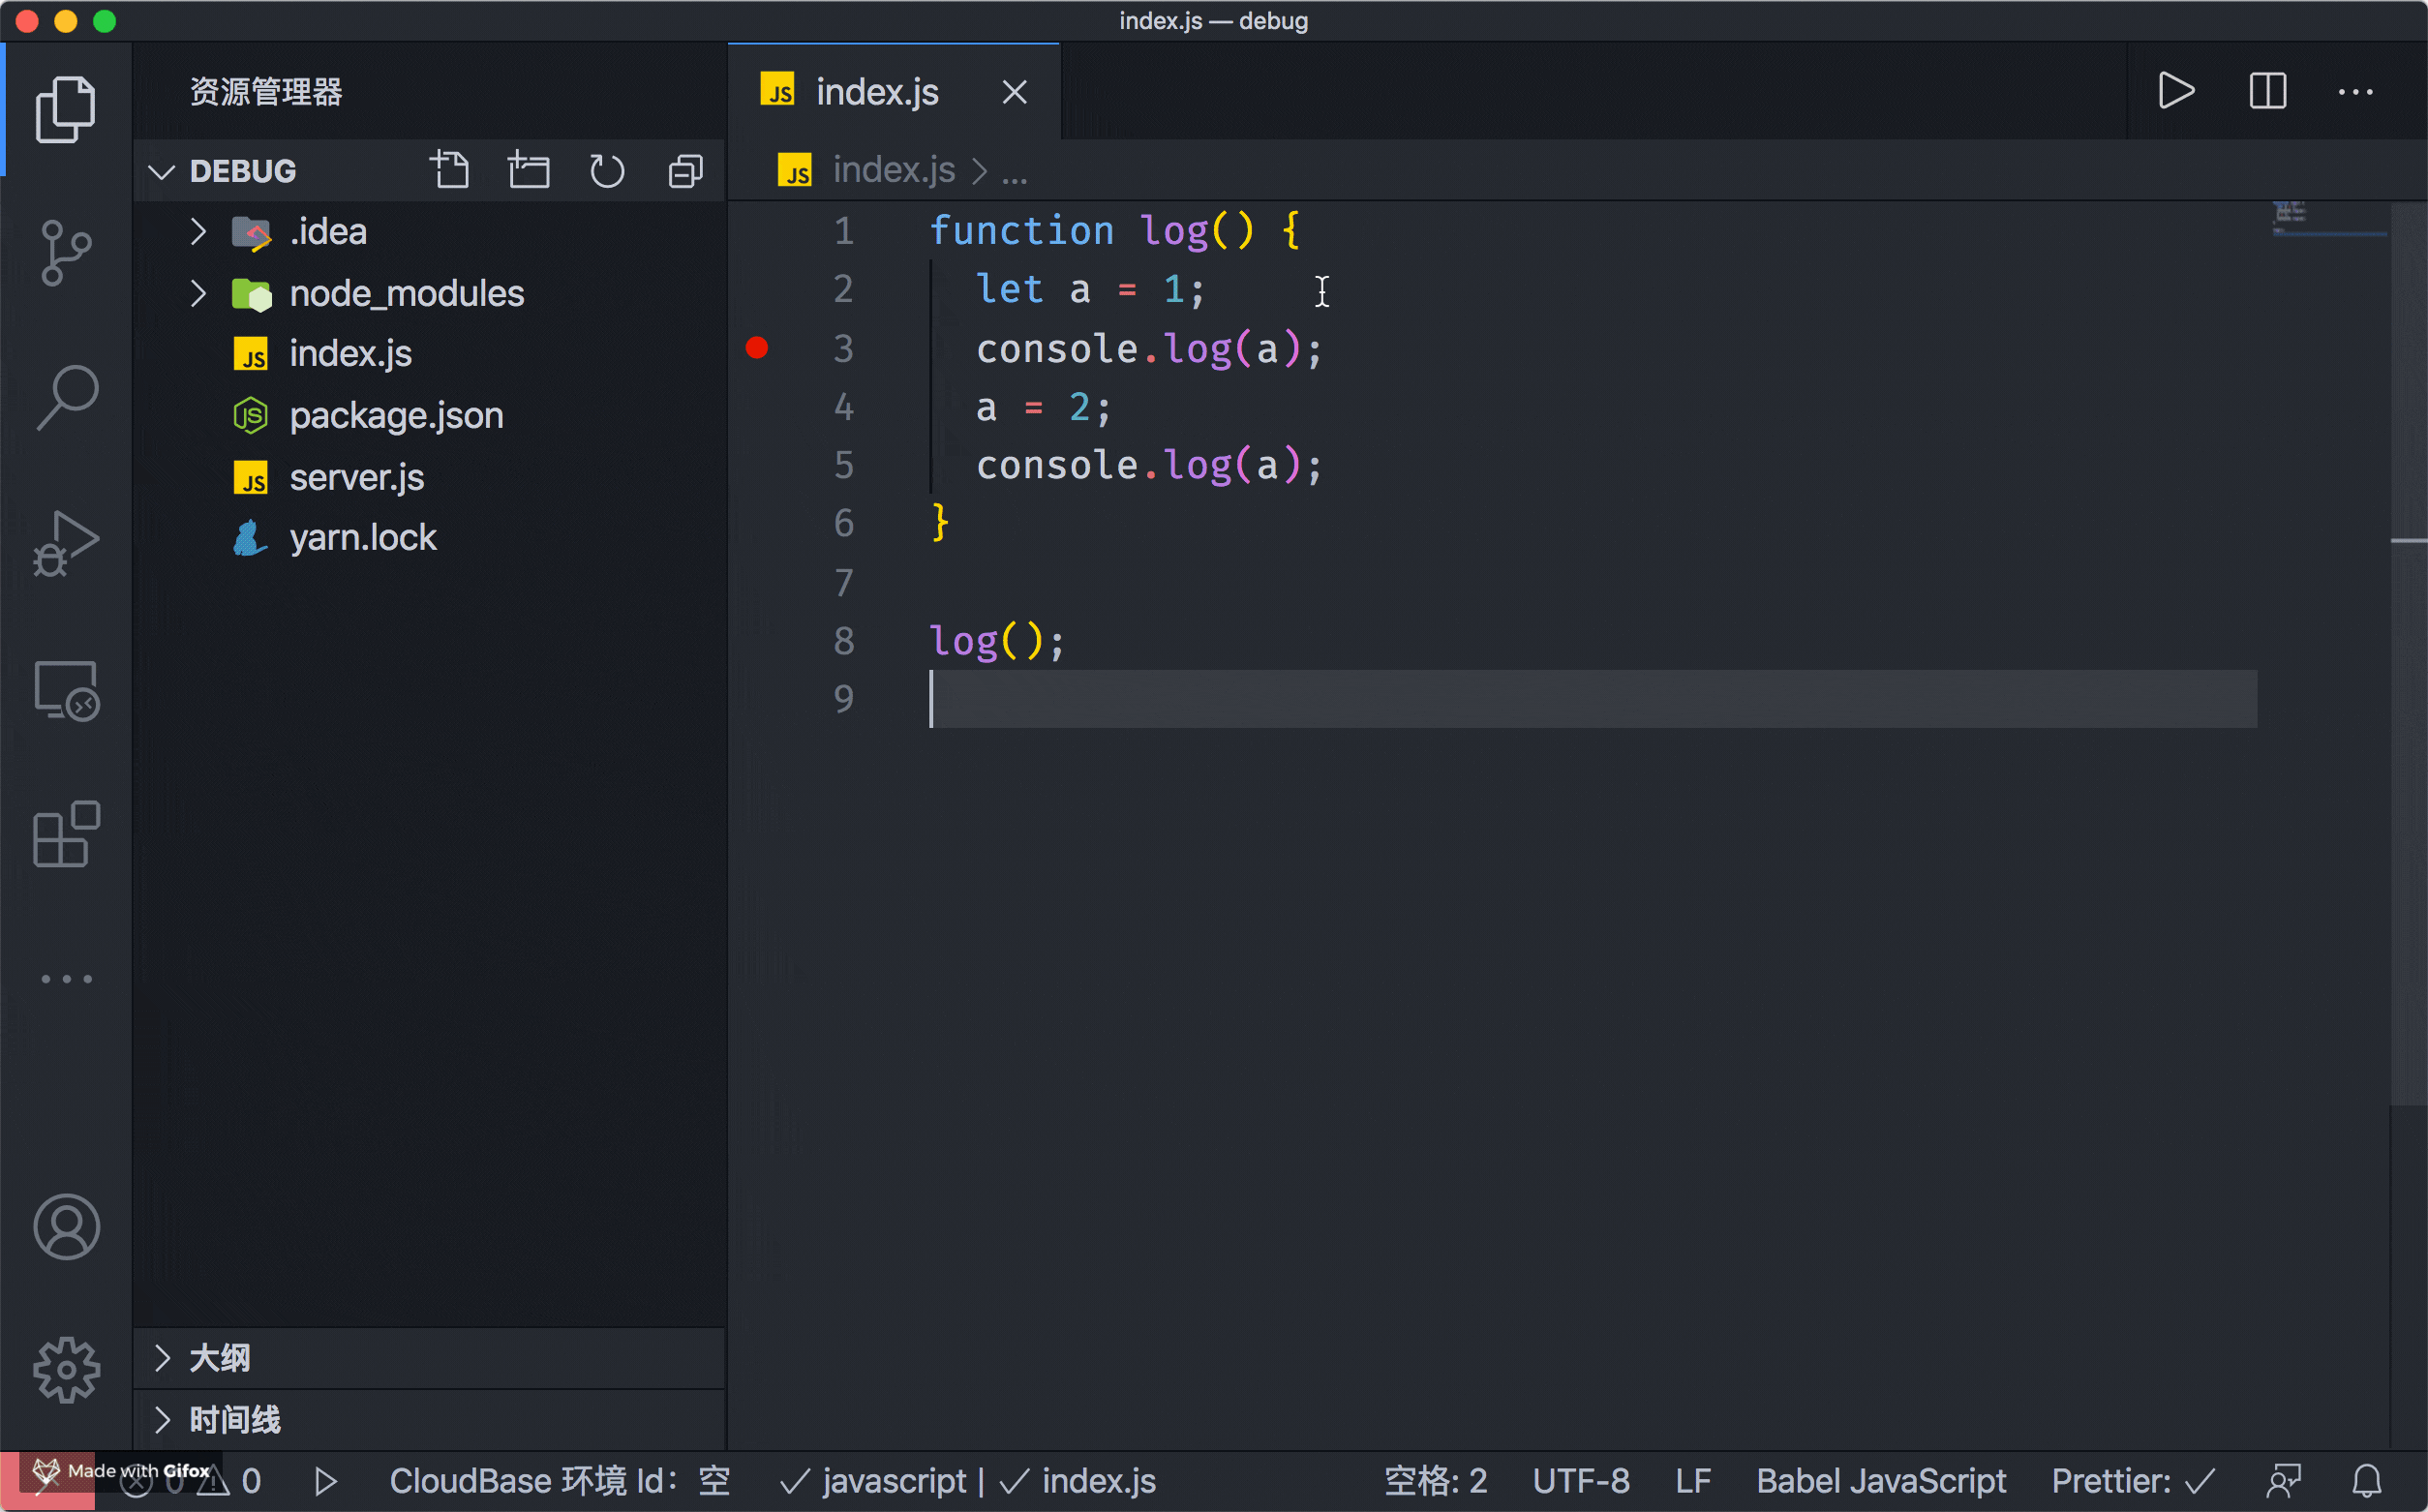2428x1512 pixels.
Task: Open server.js from the file tree
Action: pos(356,477)
